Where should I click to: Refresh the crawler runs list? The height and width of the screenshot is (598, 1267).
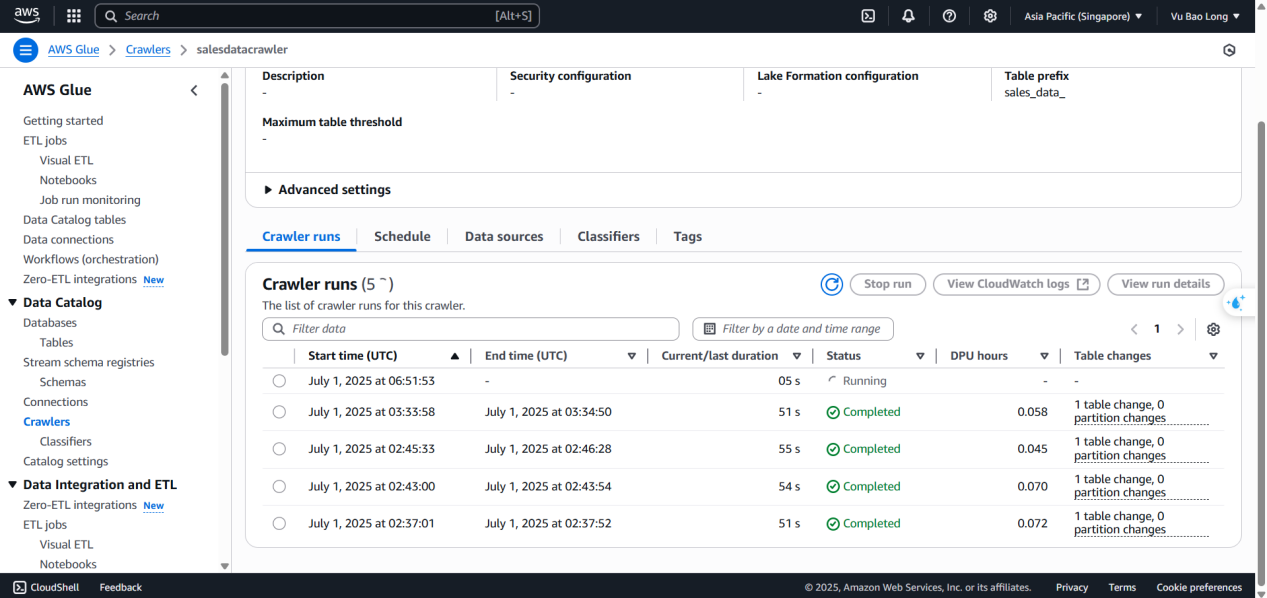tap(832, 284)
